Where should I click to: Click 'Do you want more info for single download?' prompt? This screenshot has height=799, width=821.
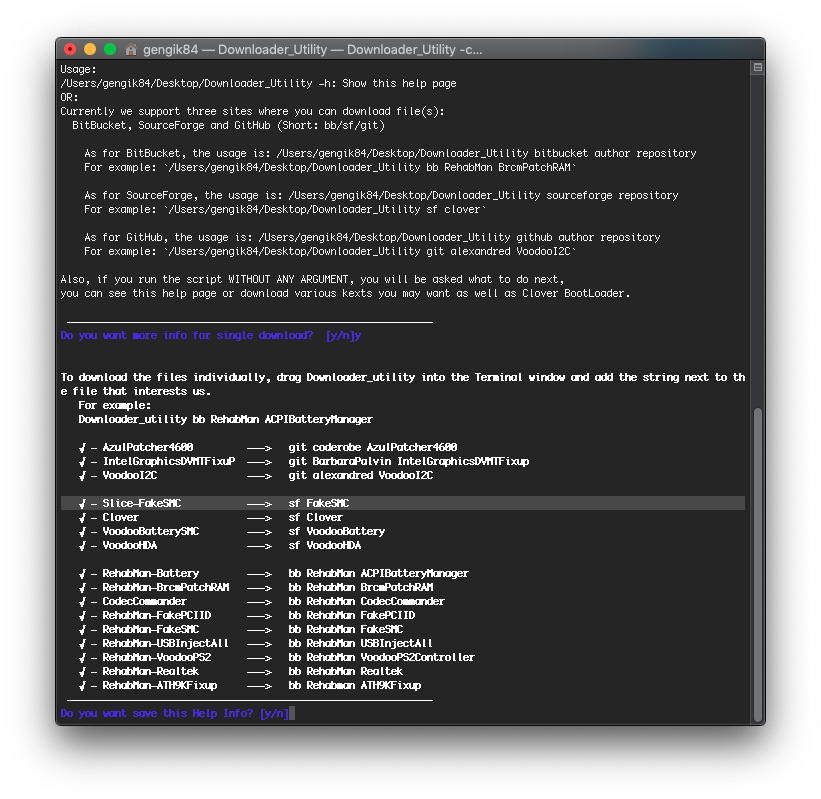tap(210, 335)
